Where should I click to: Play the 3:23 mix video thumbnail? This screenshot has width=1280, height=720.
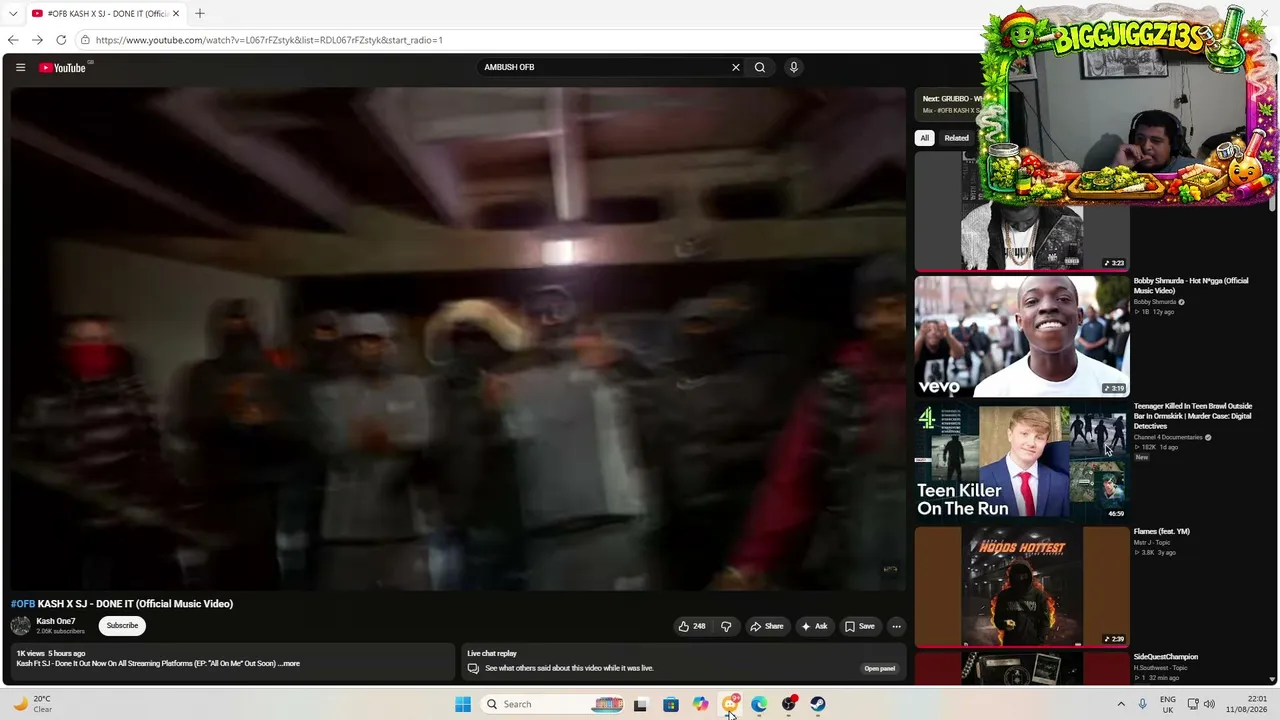[1021, 211]
